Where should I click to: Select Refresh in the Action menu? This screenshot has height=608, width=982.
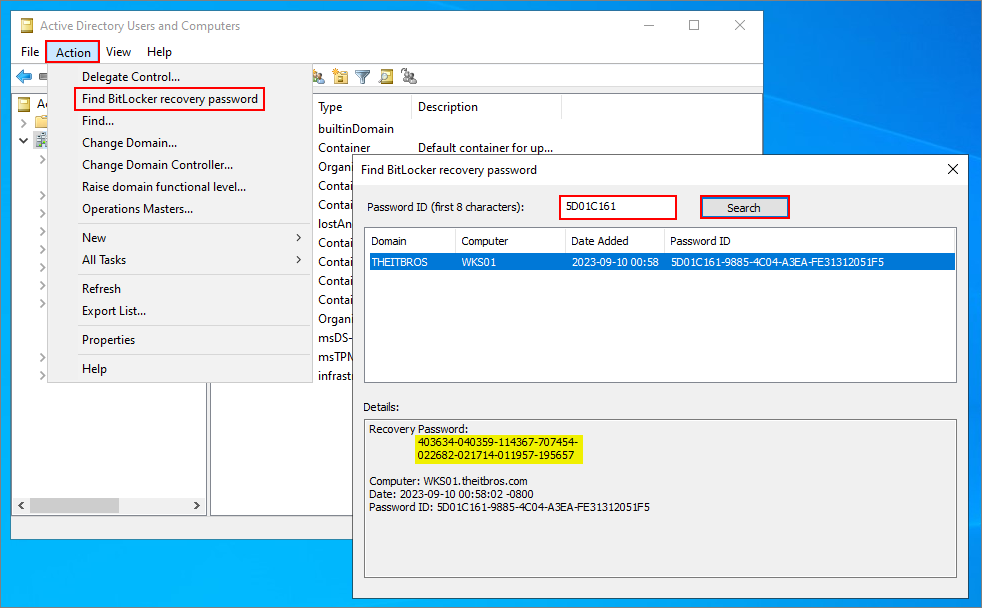[x=101, y=289]
